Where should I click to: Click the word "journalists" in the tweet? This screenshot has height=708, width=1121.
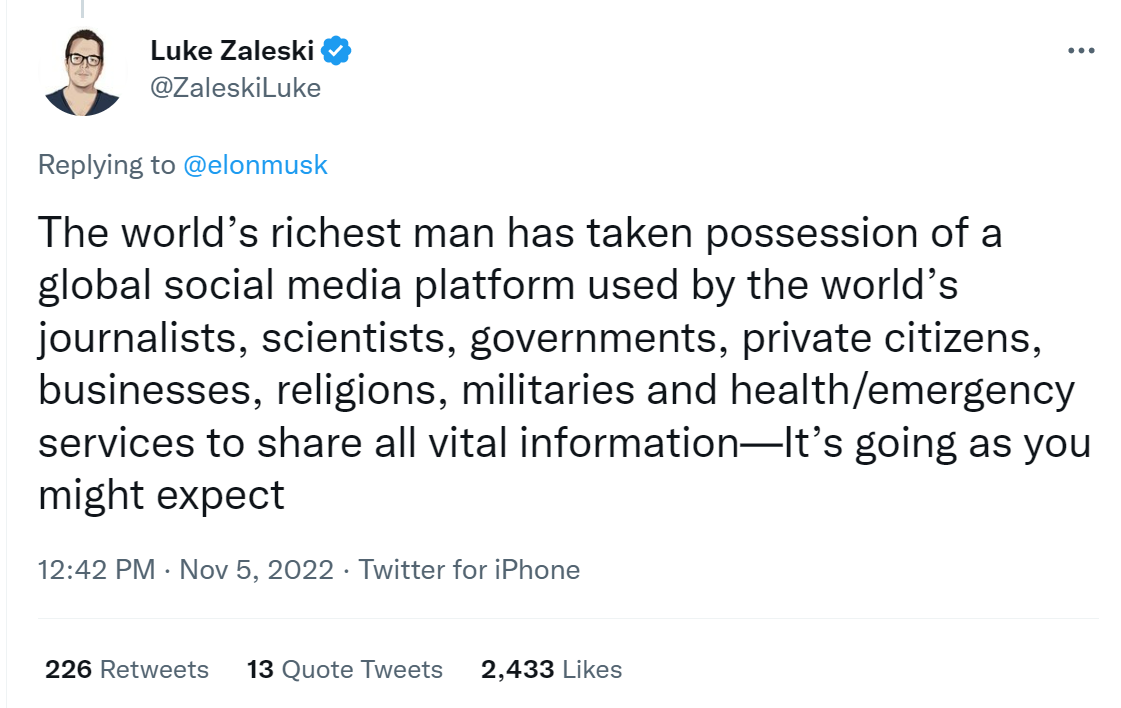point(141,338)
